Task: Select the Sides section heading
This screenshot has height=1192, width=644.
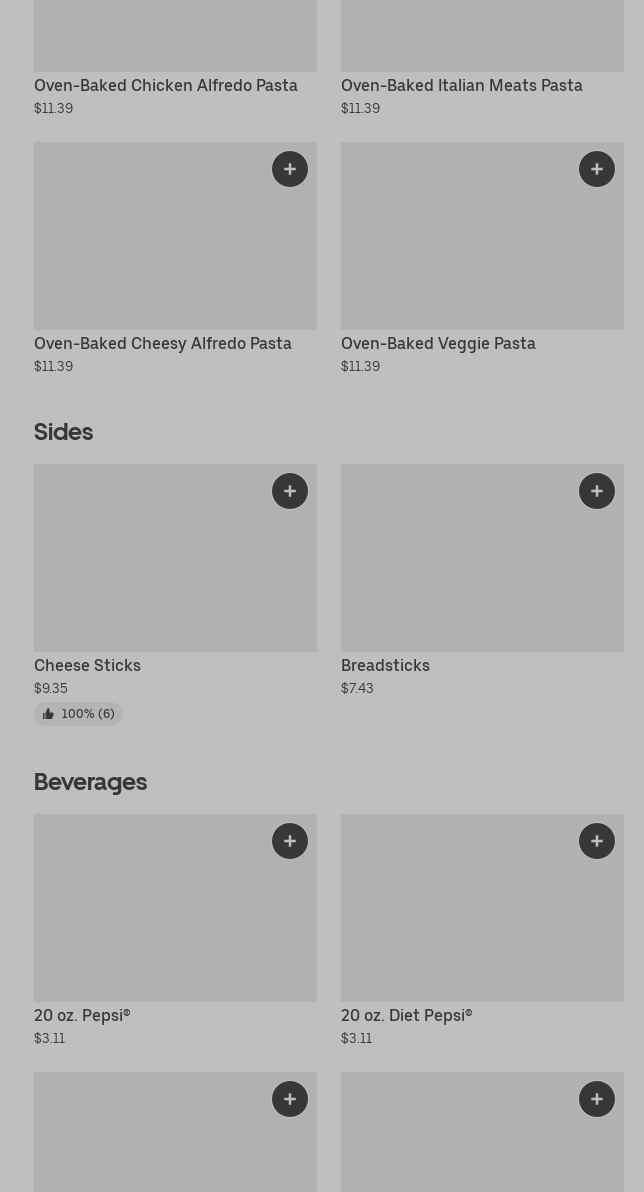Action: pos(64,432)
